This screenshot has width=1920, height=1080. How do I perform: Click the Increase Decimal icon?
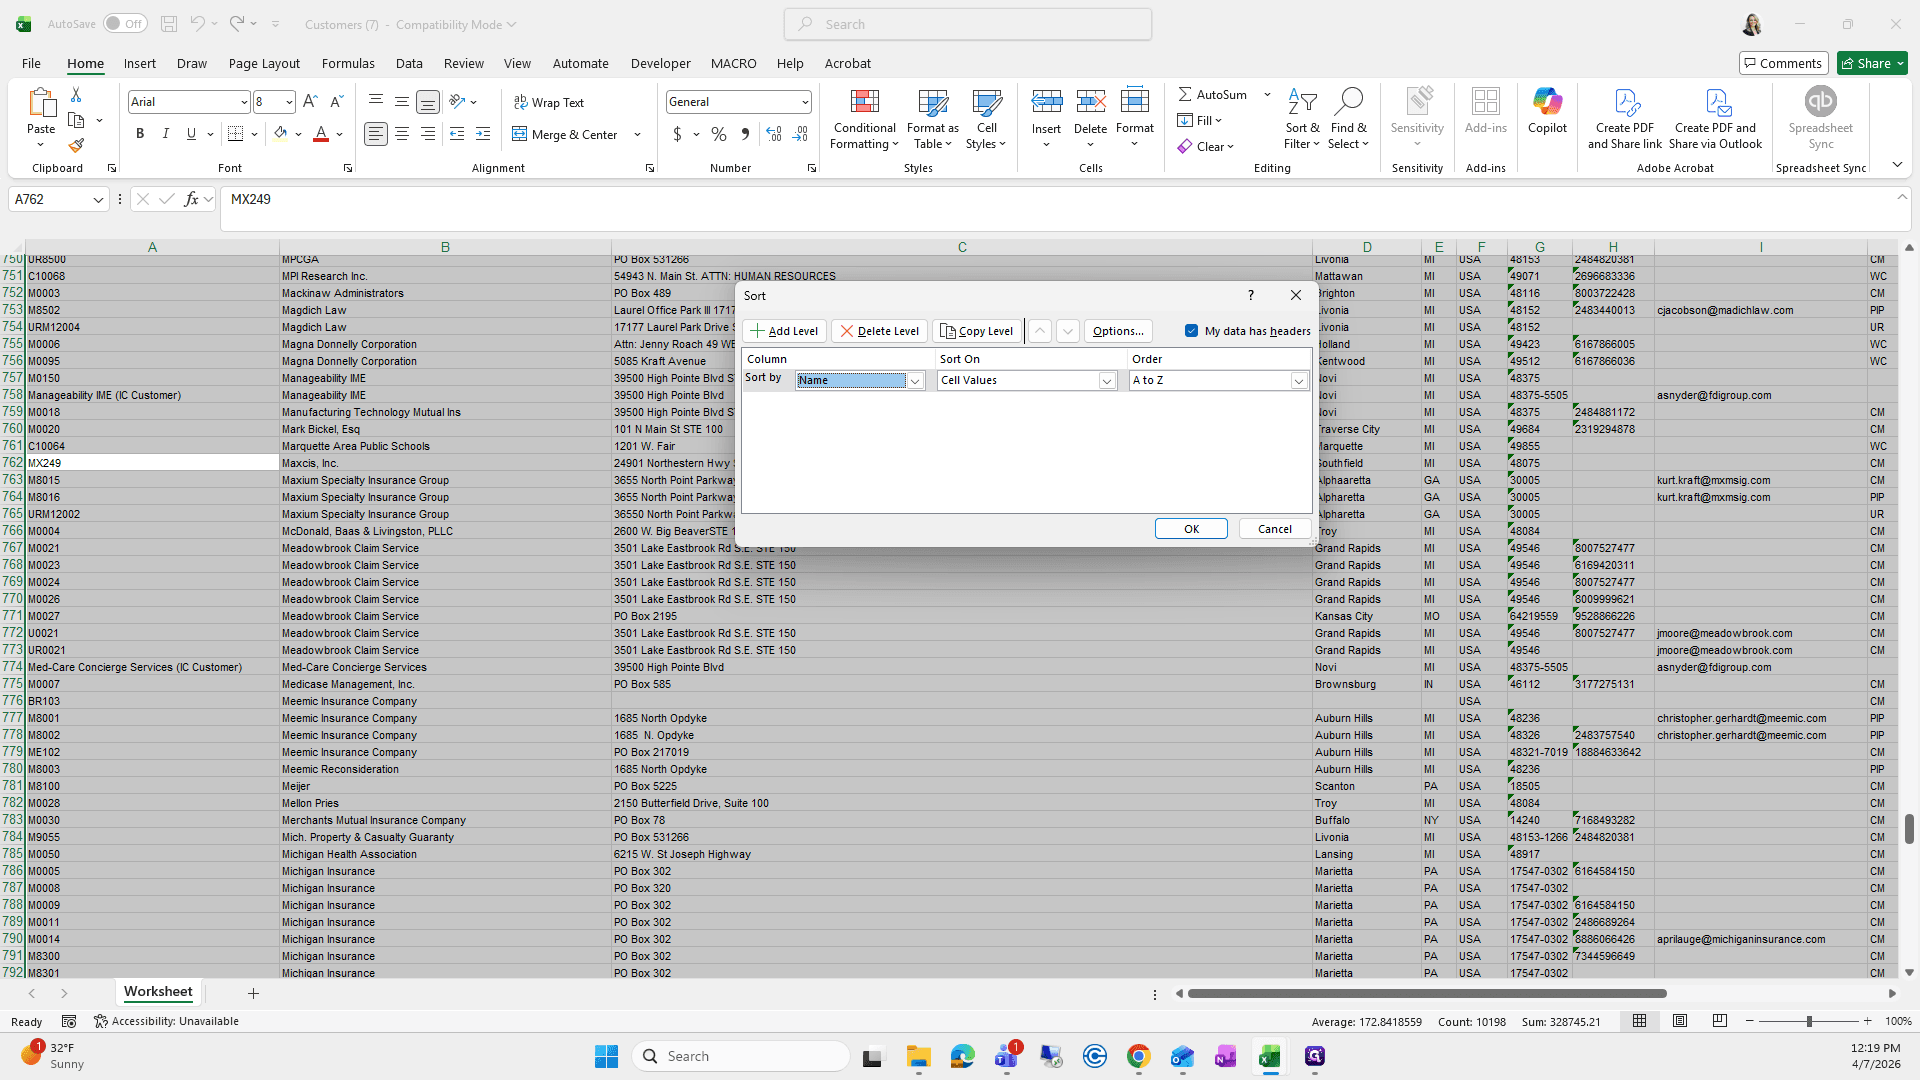pos(774,134)
